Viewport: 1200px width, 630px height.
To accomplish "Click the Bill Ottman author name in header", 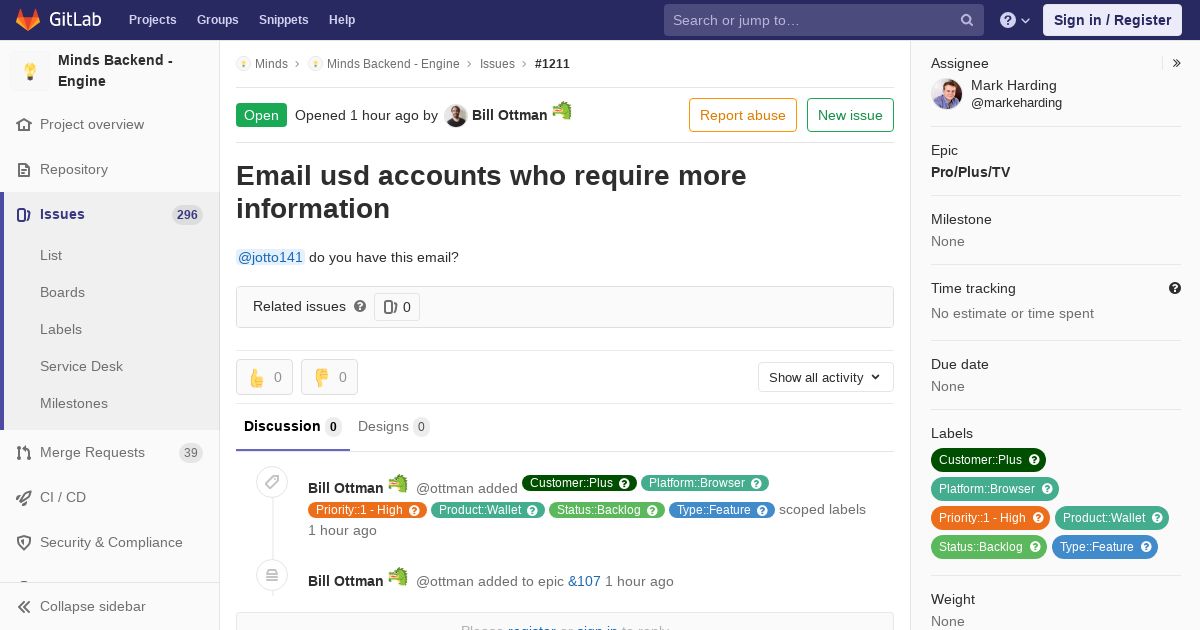I will pos(509,115).
